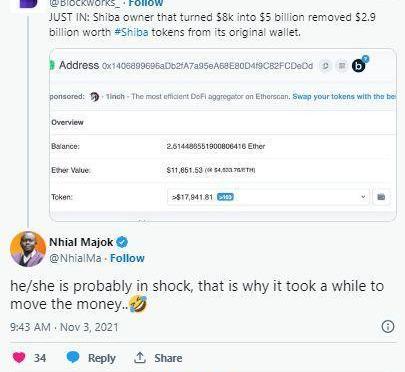Click the Nhial Majok display name
Screen dimensions: 405x372
[x=81, y=242]
